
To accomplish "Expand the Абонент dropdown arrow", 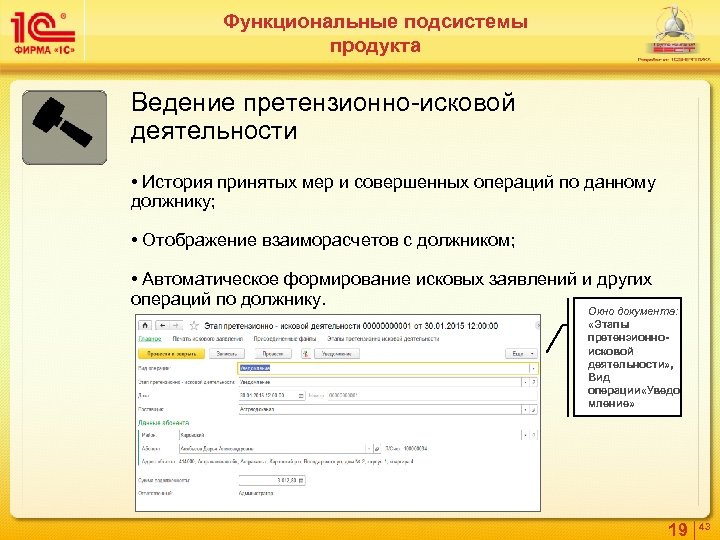I will [x=369, y=448].
